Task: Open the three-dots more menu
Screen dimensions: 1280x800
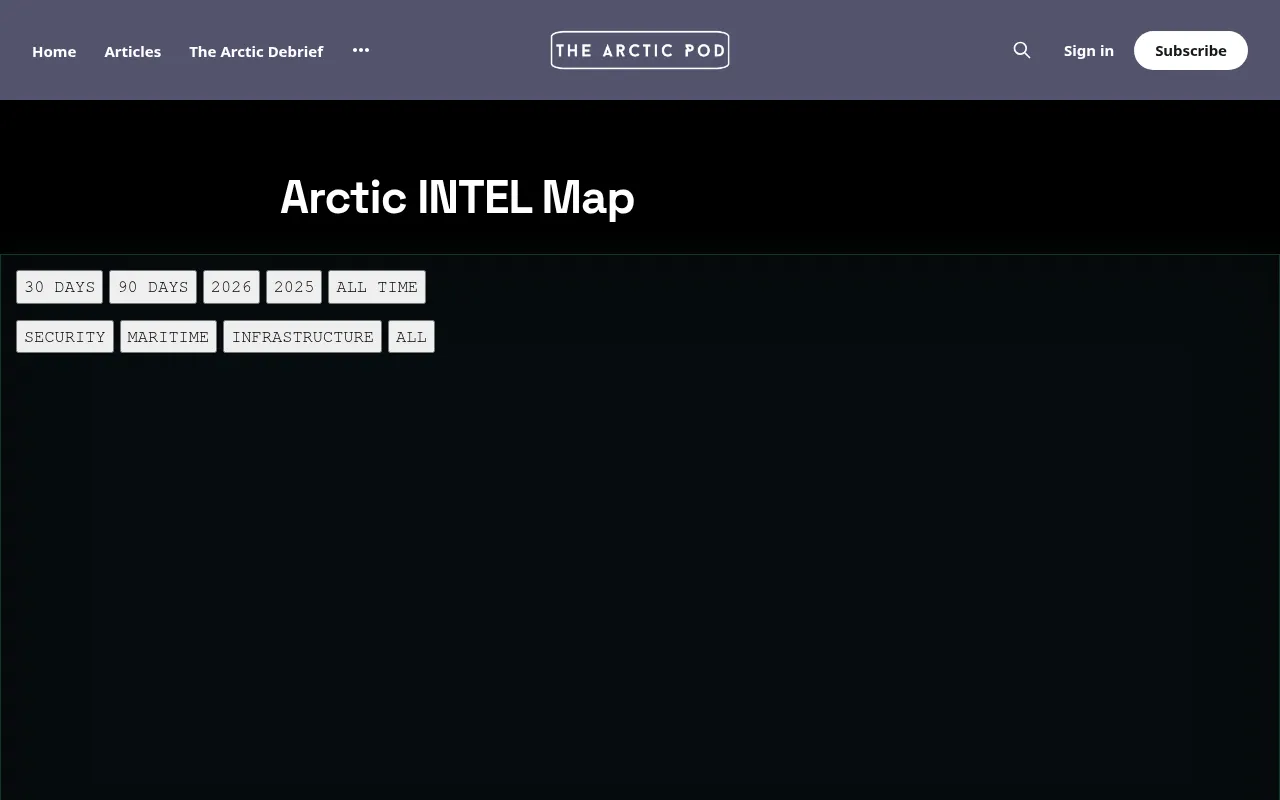Action: coord(361,50)
